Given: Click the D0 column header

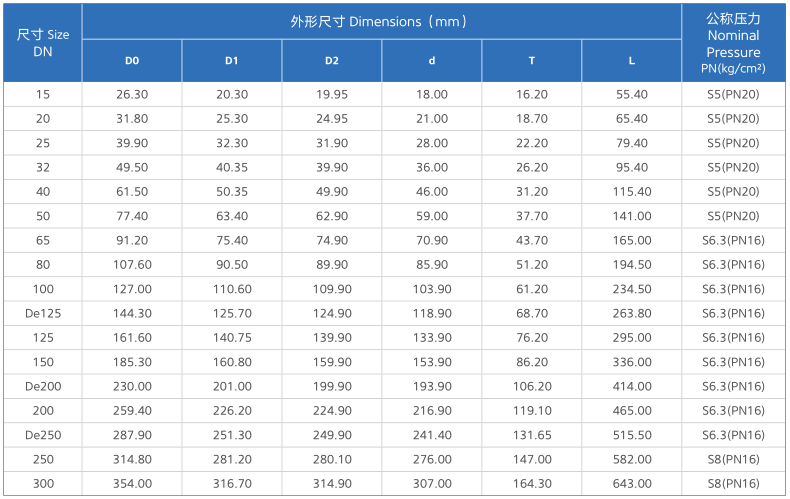Looking at the screenshot, I should 132,61.
